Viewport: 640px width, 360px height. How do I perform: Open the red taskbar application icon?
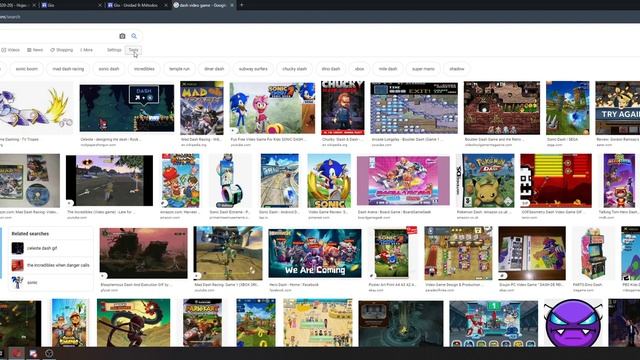click(x=17, y=353)
